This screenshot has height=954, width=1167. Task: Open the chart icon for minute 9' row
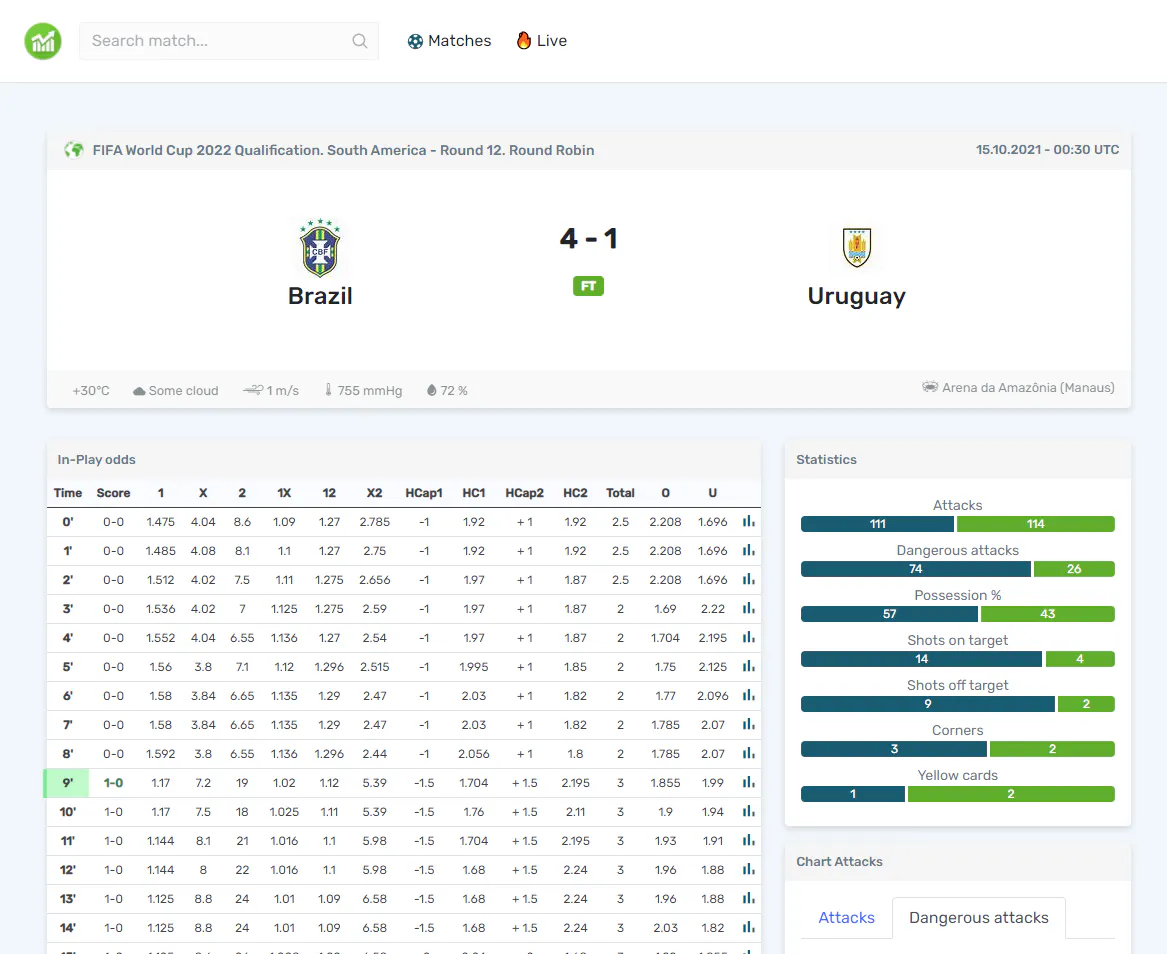(x=748, y=782)
